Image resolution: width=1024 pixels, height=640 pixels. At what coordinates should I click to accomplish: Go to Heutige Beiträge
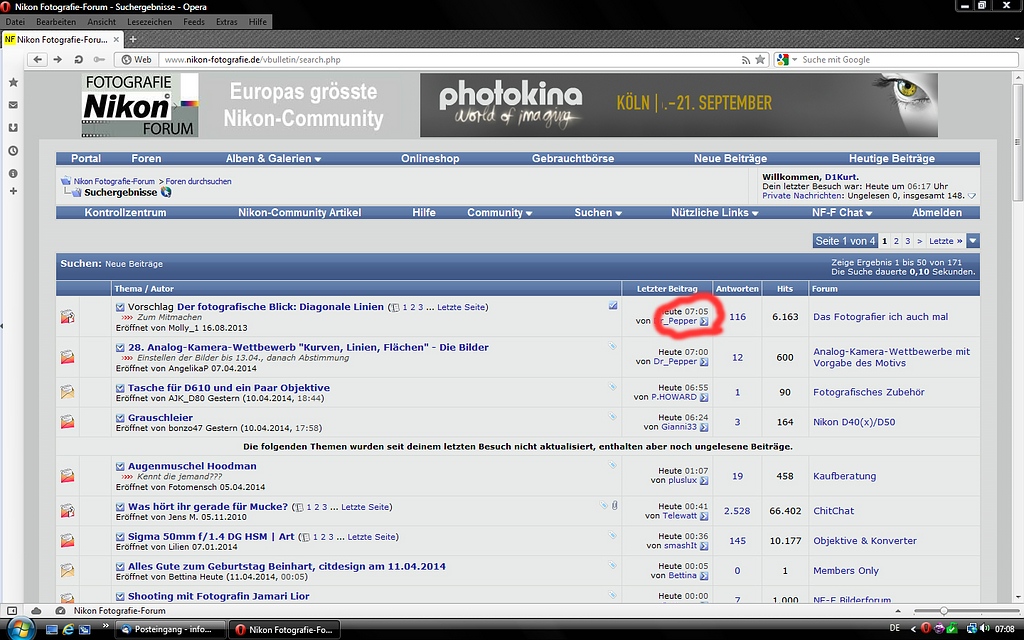(x=891, y=159)
